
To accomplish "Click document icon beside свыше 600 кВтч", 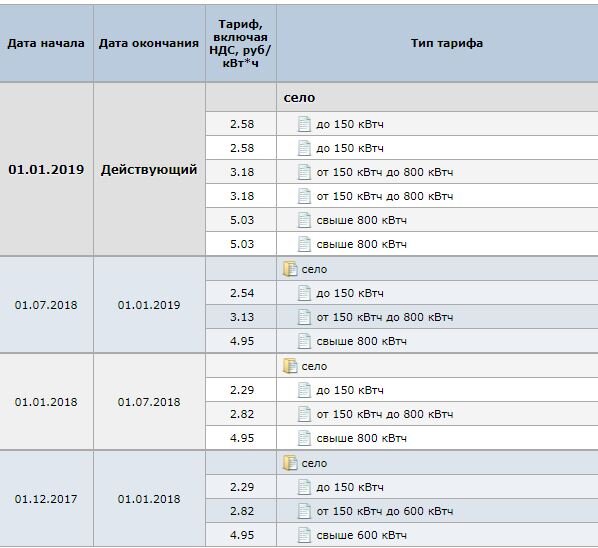I will point(304,535).
